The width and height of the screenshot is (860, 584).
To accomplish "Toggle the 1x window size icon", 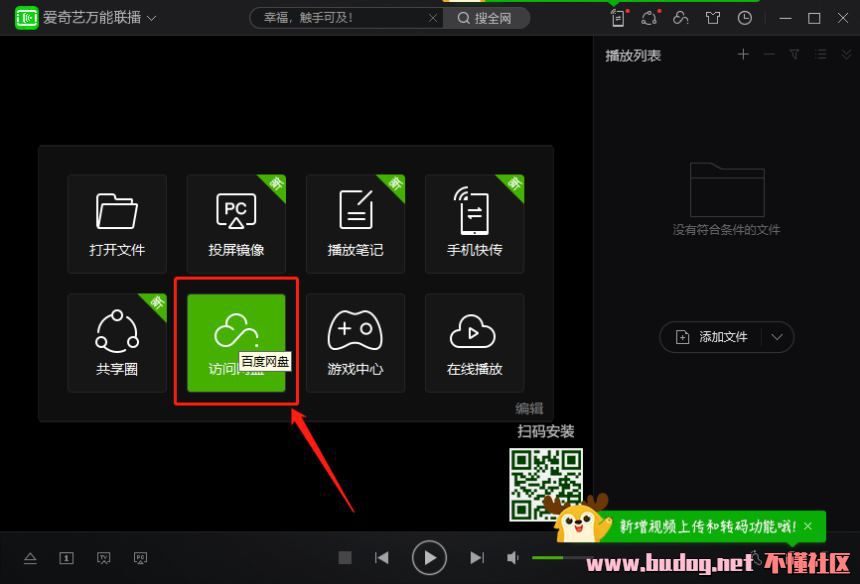I will click(x=66, y=558).
